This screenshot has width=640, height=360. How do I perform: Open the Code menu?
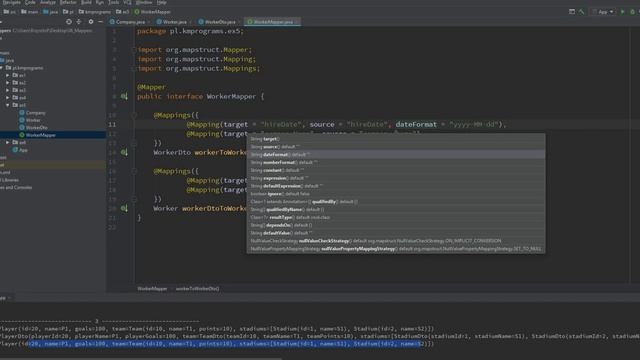click(30, 2)
